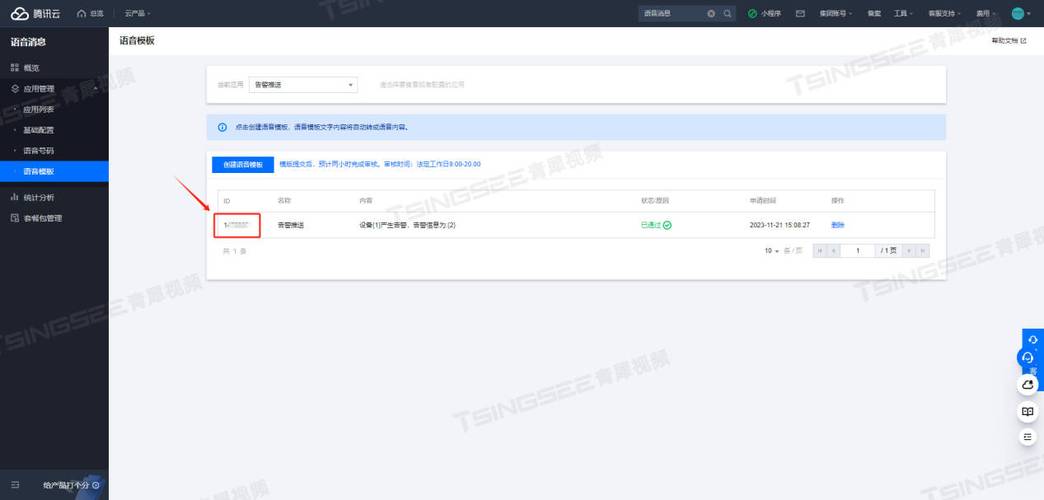Viewport: 1044px width, 500px height.
Task: Click the blue info icon in notice
Action: (222, 126)
